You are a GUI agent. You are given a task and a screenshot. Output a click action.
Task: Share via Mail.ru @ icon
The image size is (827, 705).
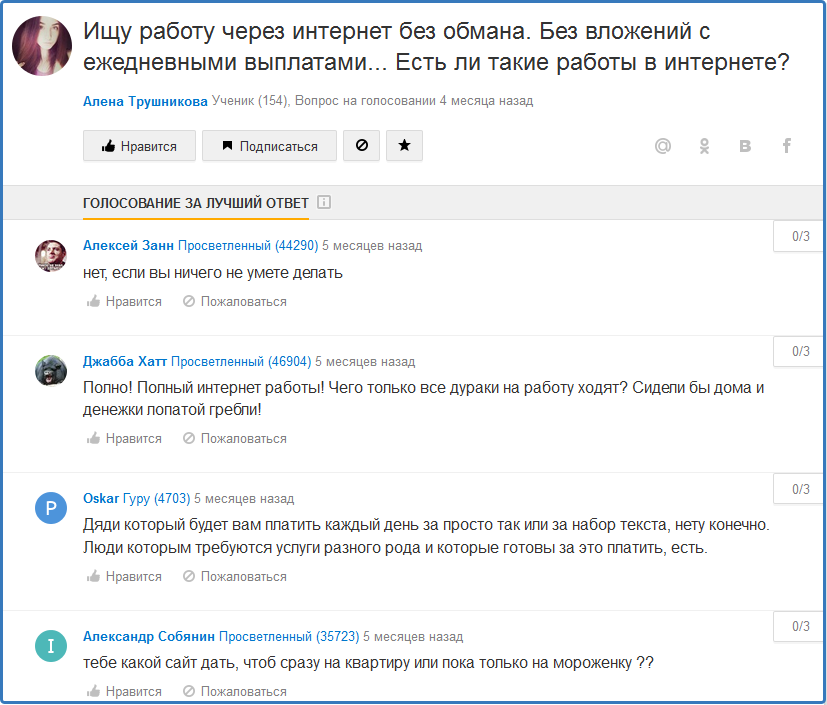(662, 146)
